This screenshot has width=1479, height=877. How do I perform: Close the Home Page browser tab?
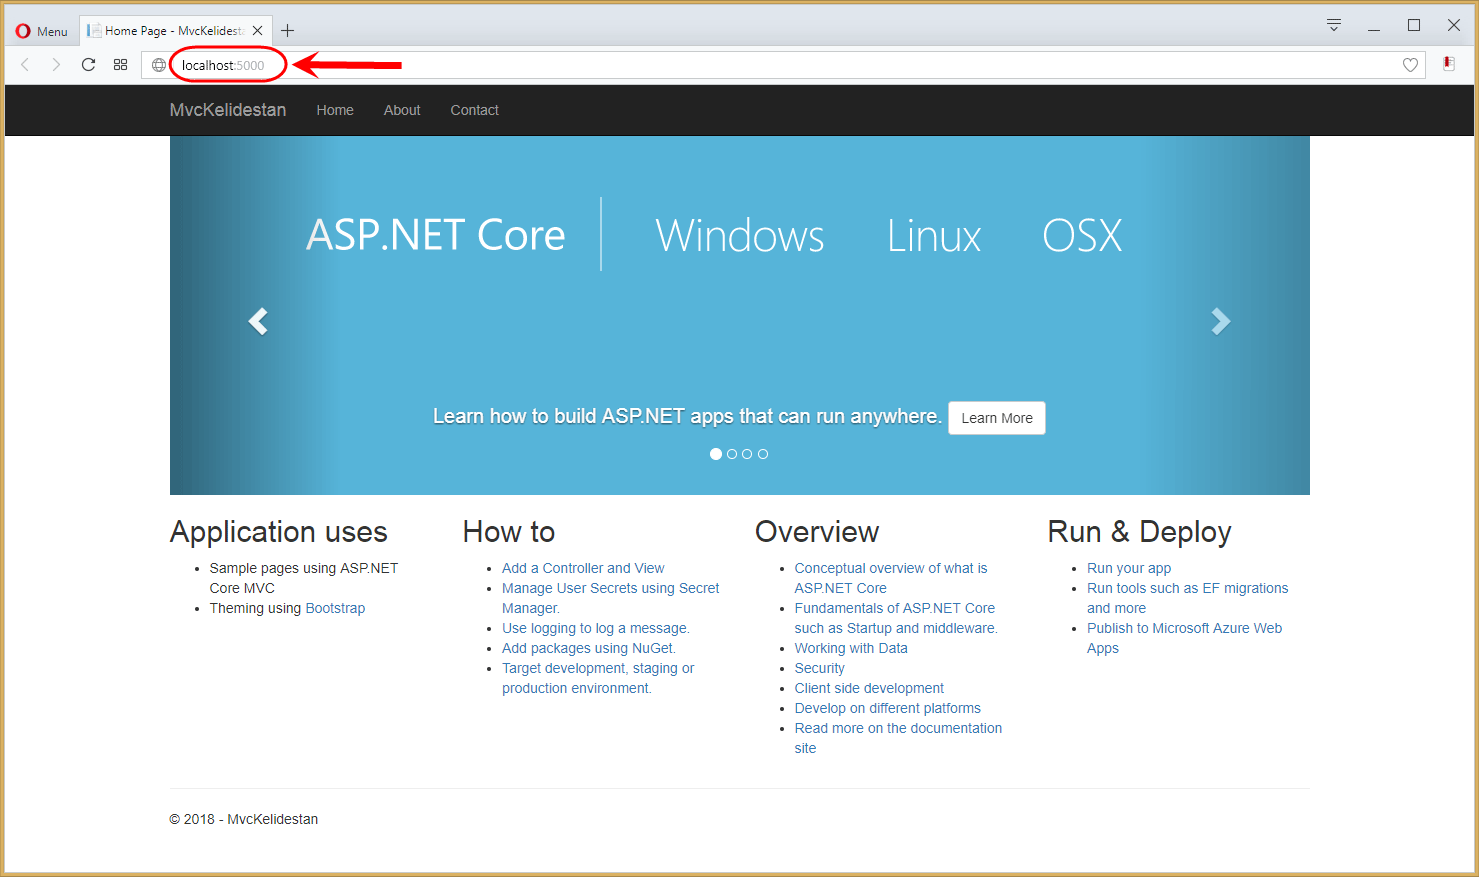pyautogui.click(x=257, y=31)
